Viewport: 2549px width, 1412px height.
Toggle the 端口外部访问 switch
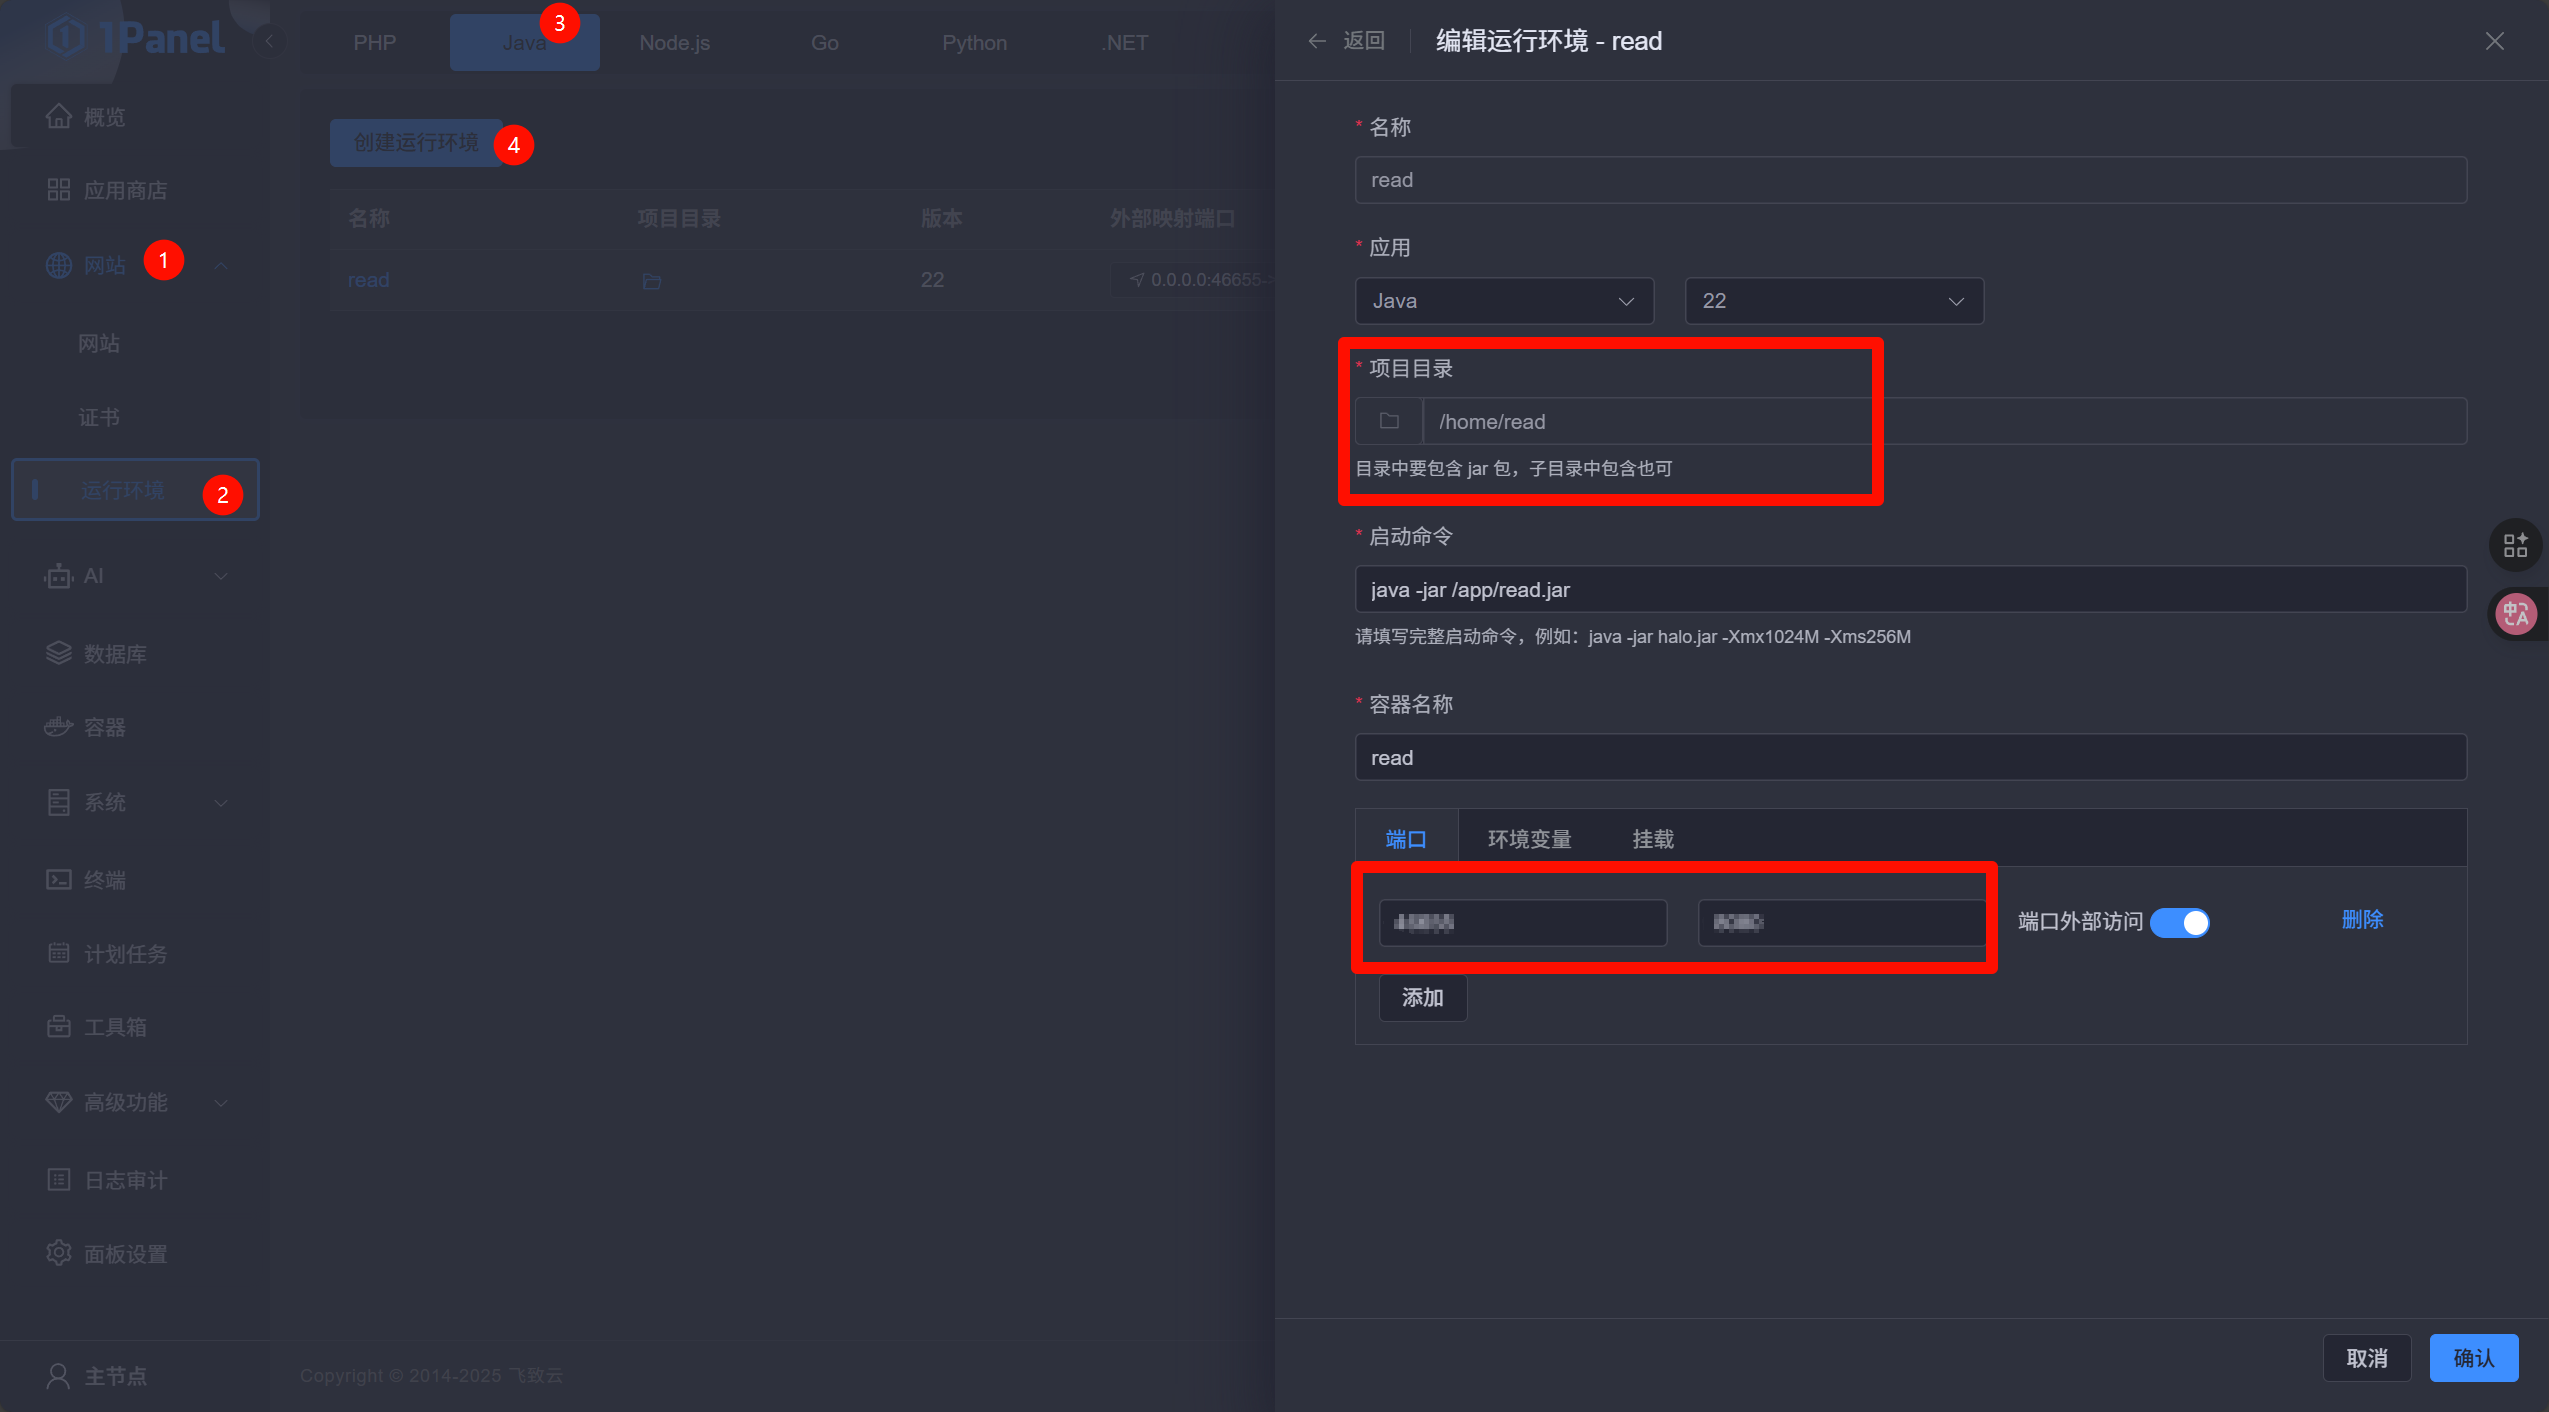pos(2180,922)
